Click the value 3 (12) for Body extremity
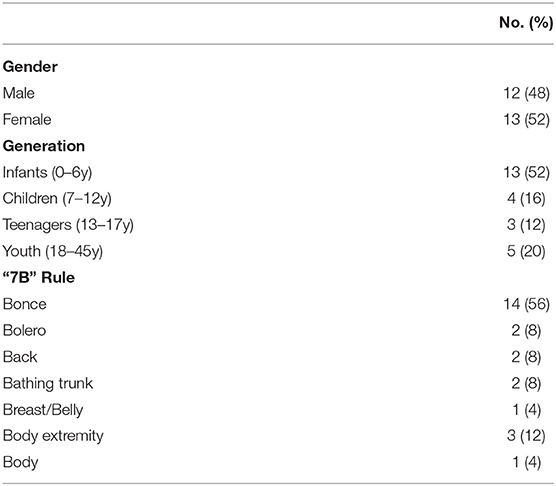The height and width of the screenshot is (486, 556). point(526,436)
